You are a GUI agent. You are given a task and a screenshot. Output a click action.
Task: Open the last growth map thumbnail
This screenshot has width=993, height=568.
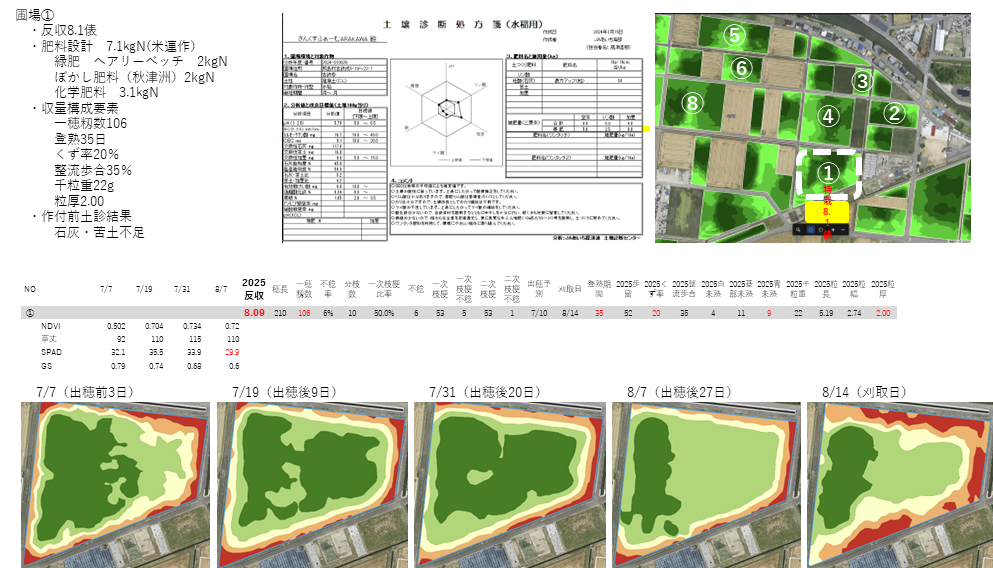click(900, 485)
